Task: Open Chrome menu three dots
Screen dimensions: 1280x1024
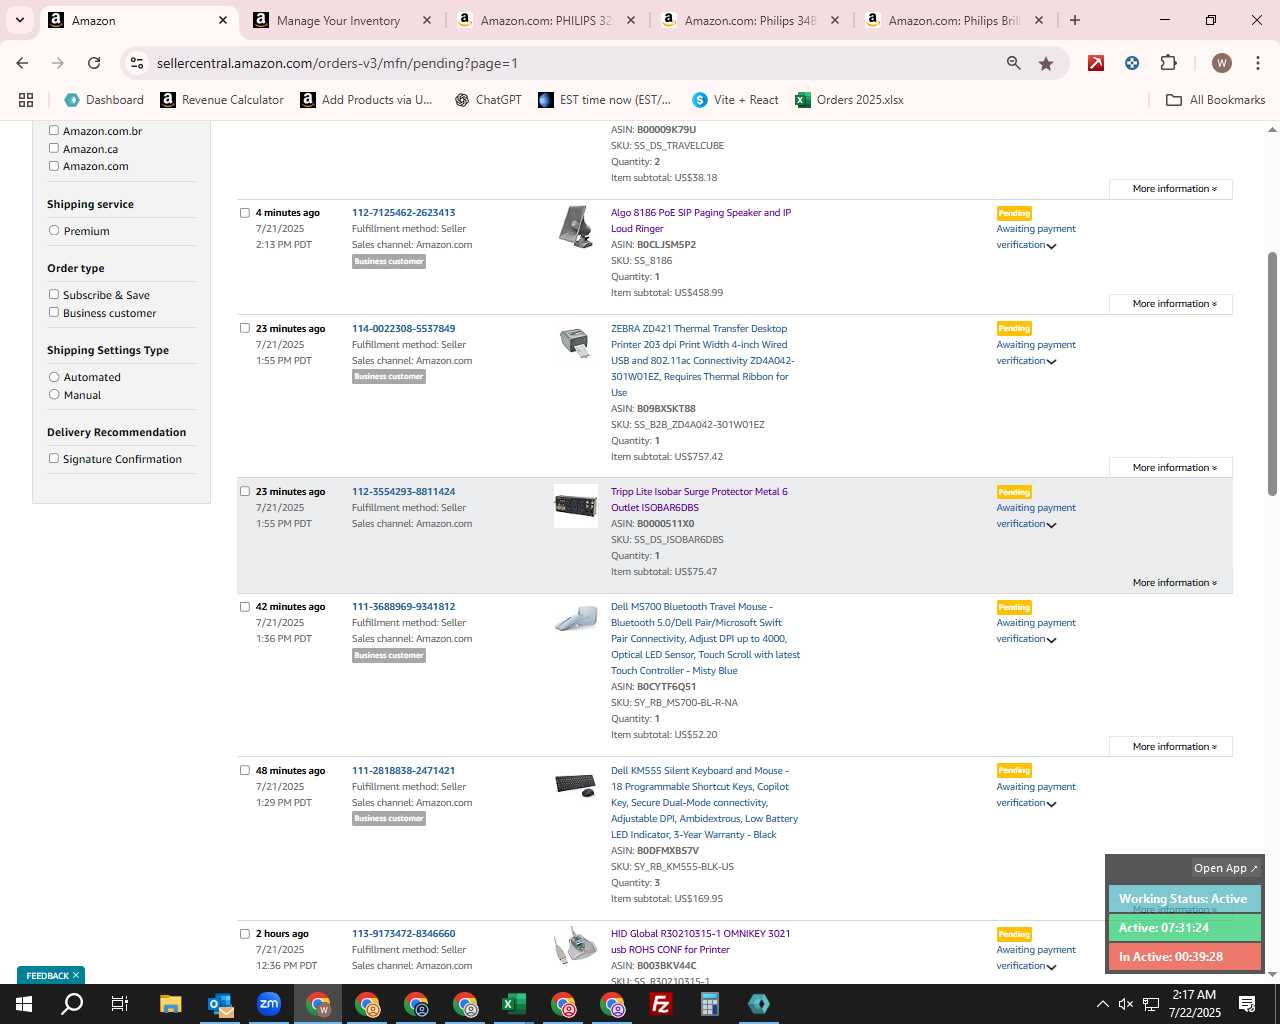Action: coord(1257,63)
